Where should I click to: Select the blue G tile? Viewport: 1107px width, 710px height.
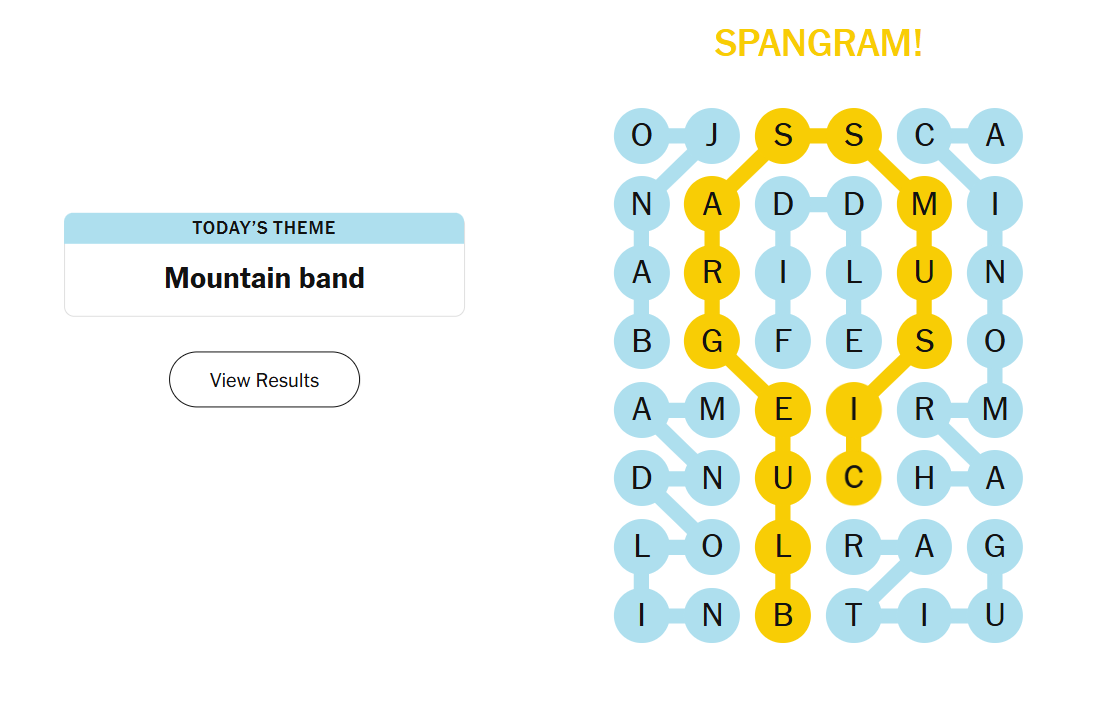tap(994, 547)
